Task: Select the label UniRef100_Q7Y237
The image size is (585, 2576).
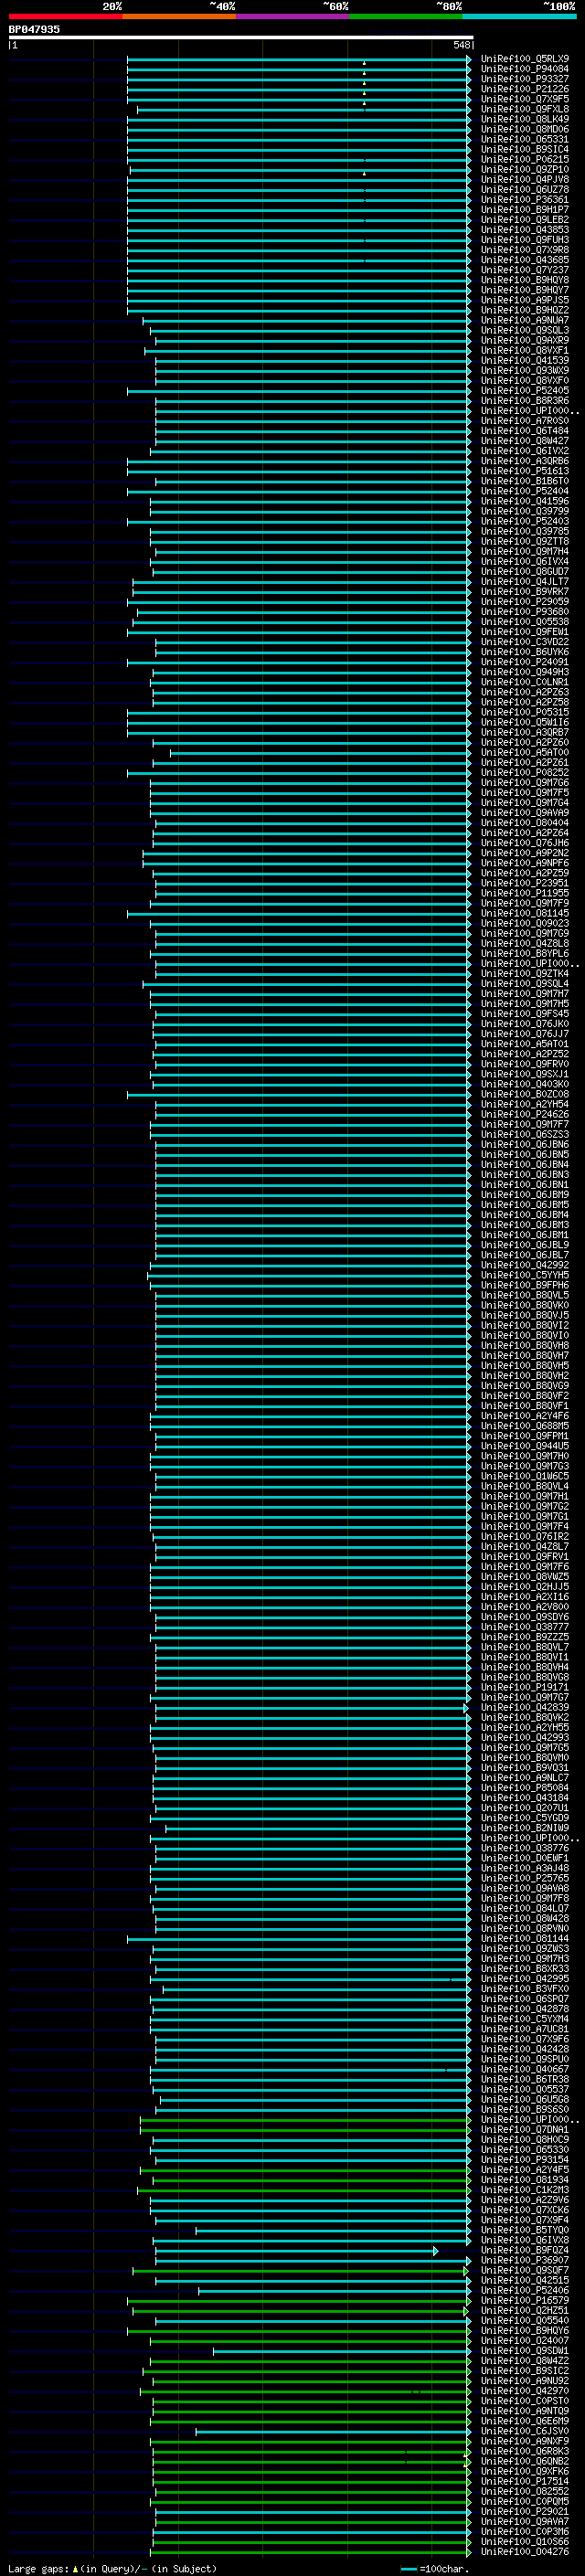Action: (x=524, y=270)
